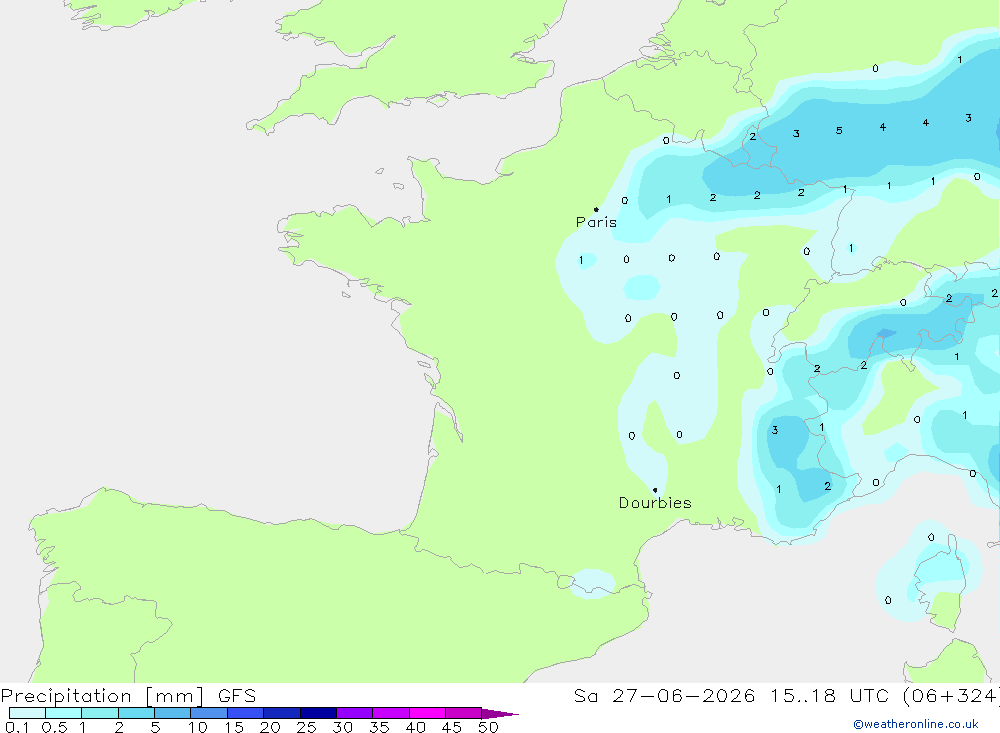Click the 10 legend scale label
Viewport: 1000px width, 733px height.
pyautogui.click(x=198, y=727)
